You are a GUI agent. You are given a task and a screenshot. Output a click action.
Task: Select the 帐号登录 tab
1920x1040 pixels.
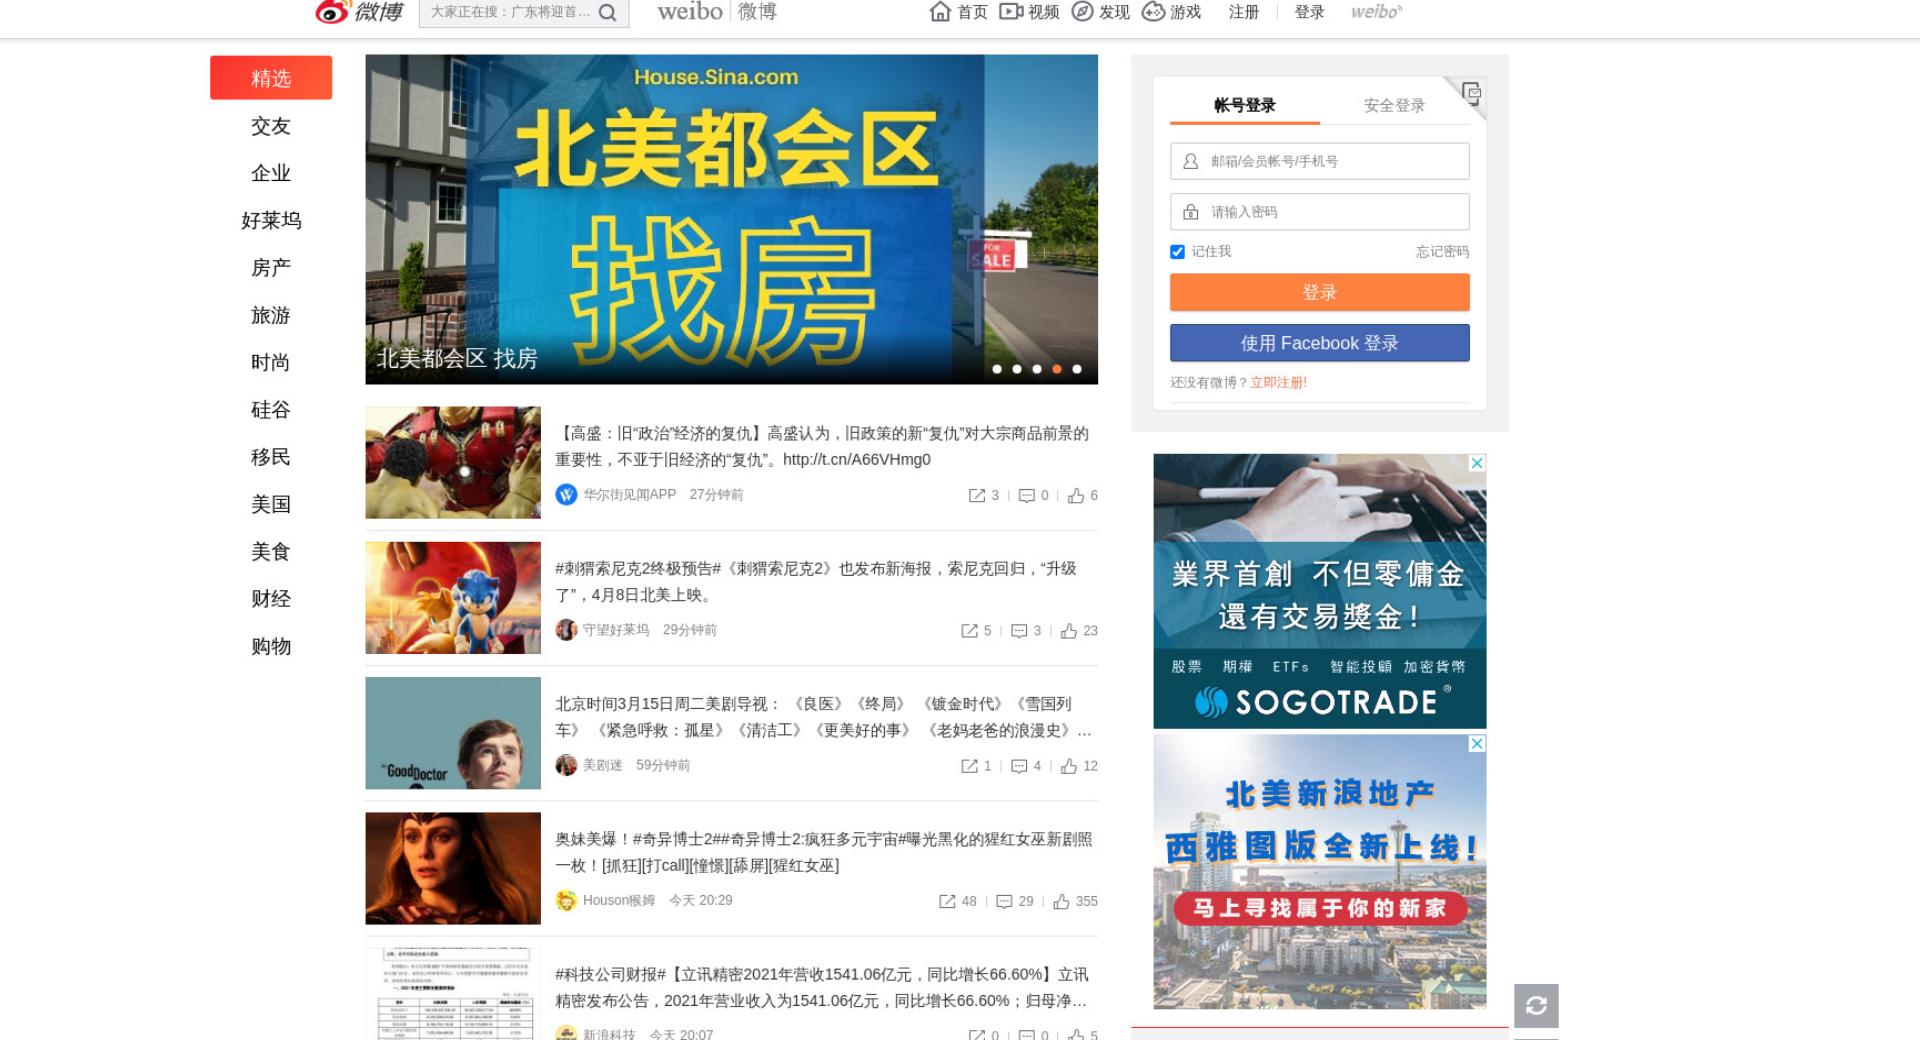click(1245, 105)
